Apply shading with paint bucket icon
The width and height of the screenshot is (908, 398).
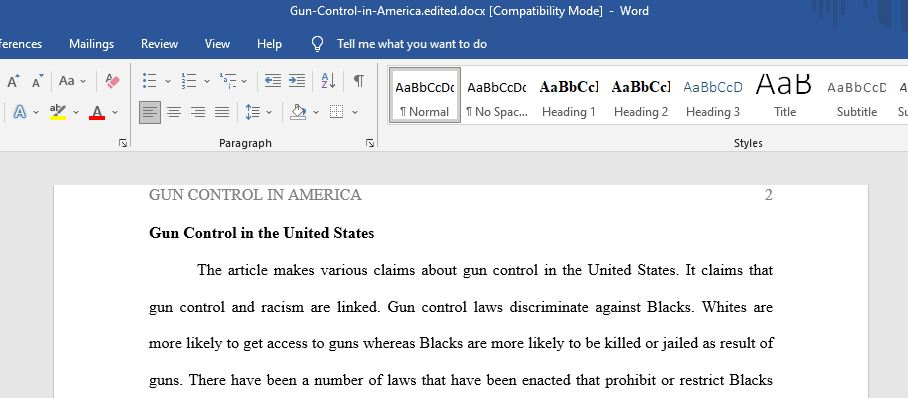point(298,112)
